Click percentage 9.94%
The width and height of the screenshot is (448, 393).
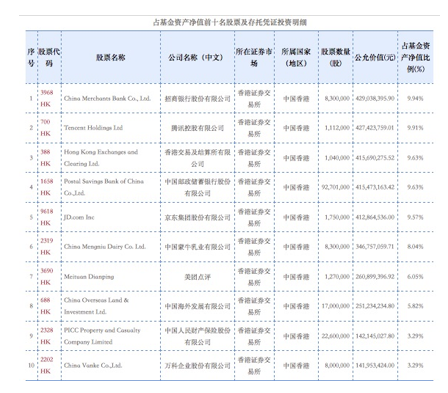click(415, 98)
